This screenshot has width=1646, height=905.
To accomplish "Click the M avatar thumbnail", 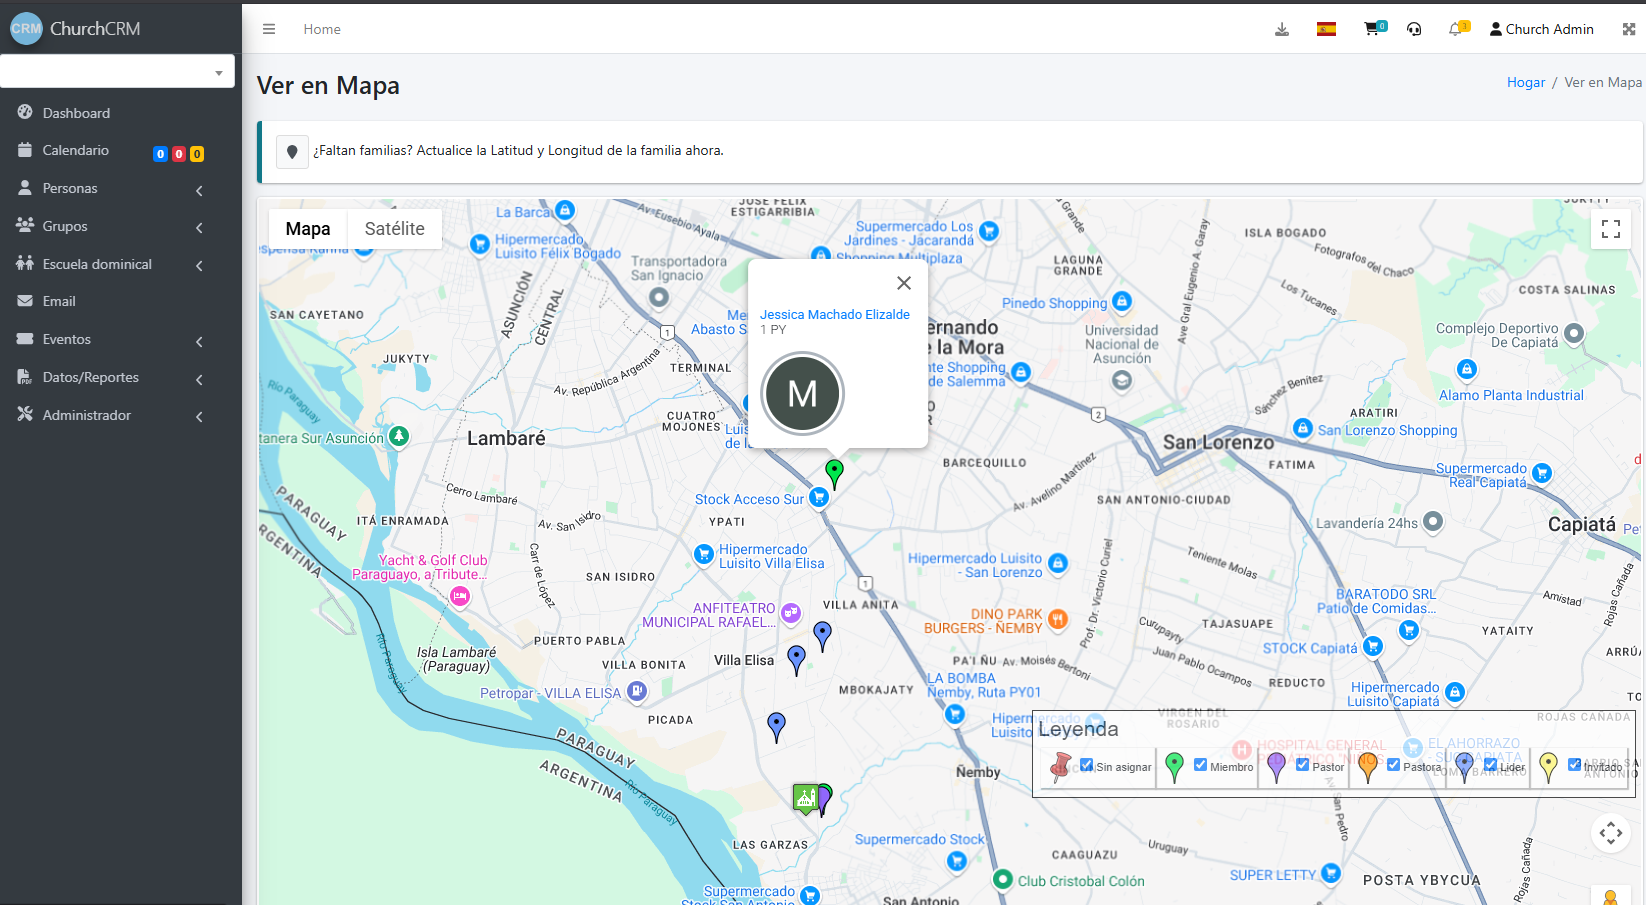I will point(802,393).
